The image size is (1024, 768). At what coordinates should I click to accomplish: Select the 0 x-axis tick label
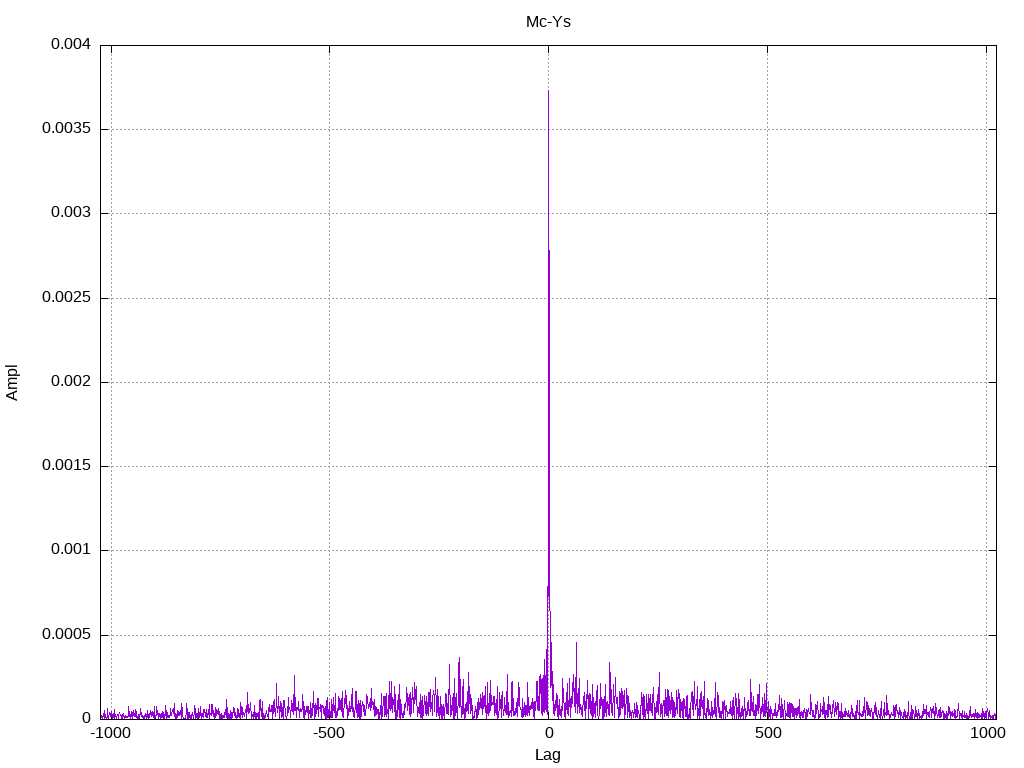click(548, 733)
